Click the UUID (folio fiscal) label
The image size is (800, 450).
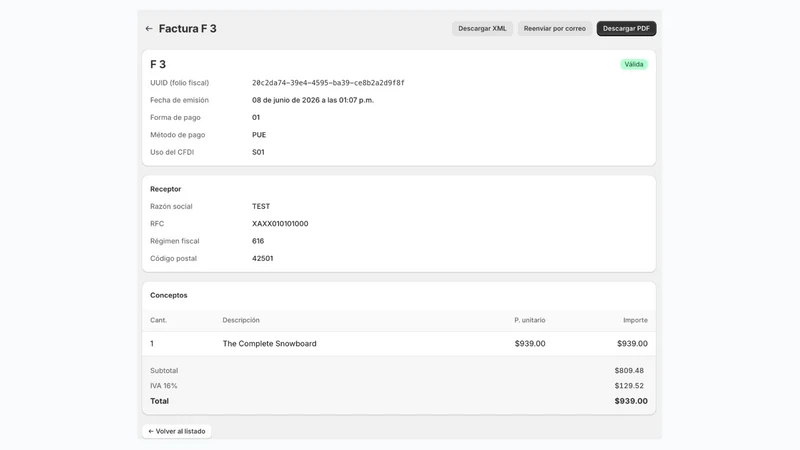point(179,83)
